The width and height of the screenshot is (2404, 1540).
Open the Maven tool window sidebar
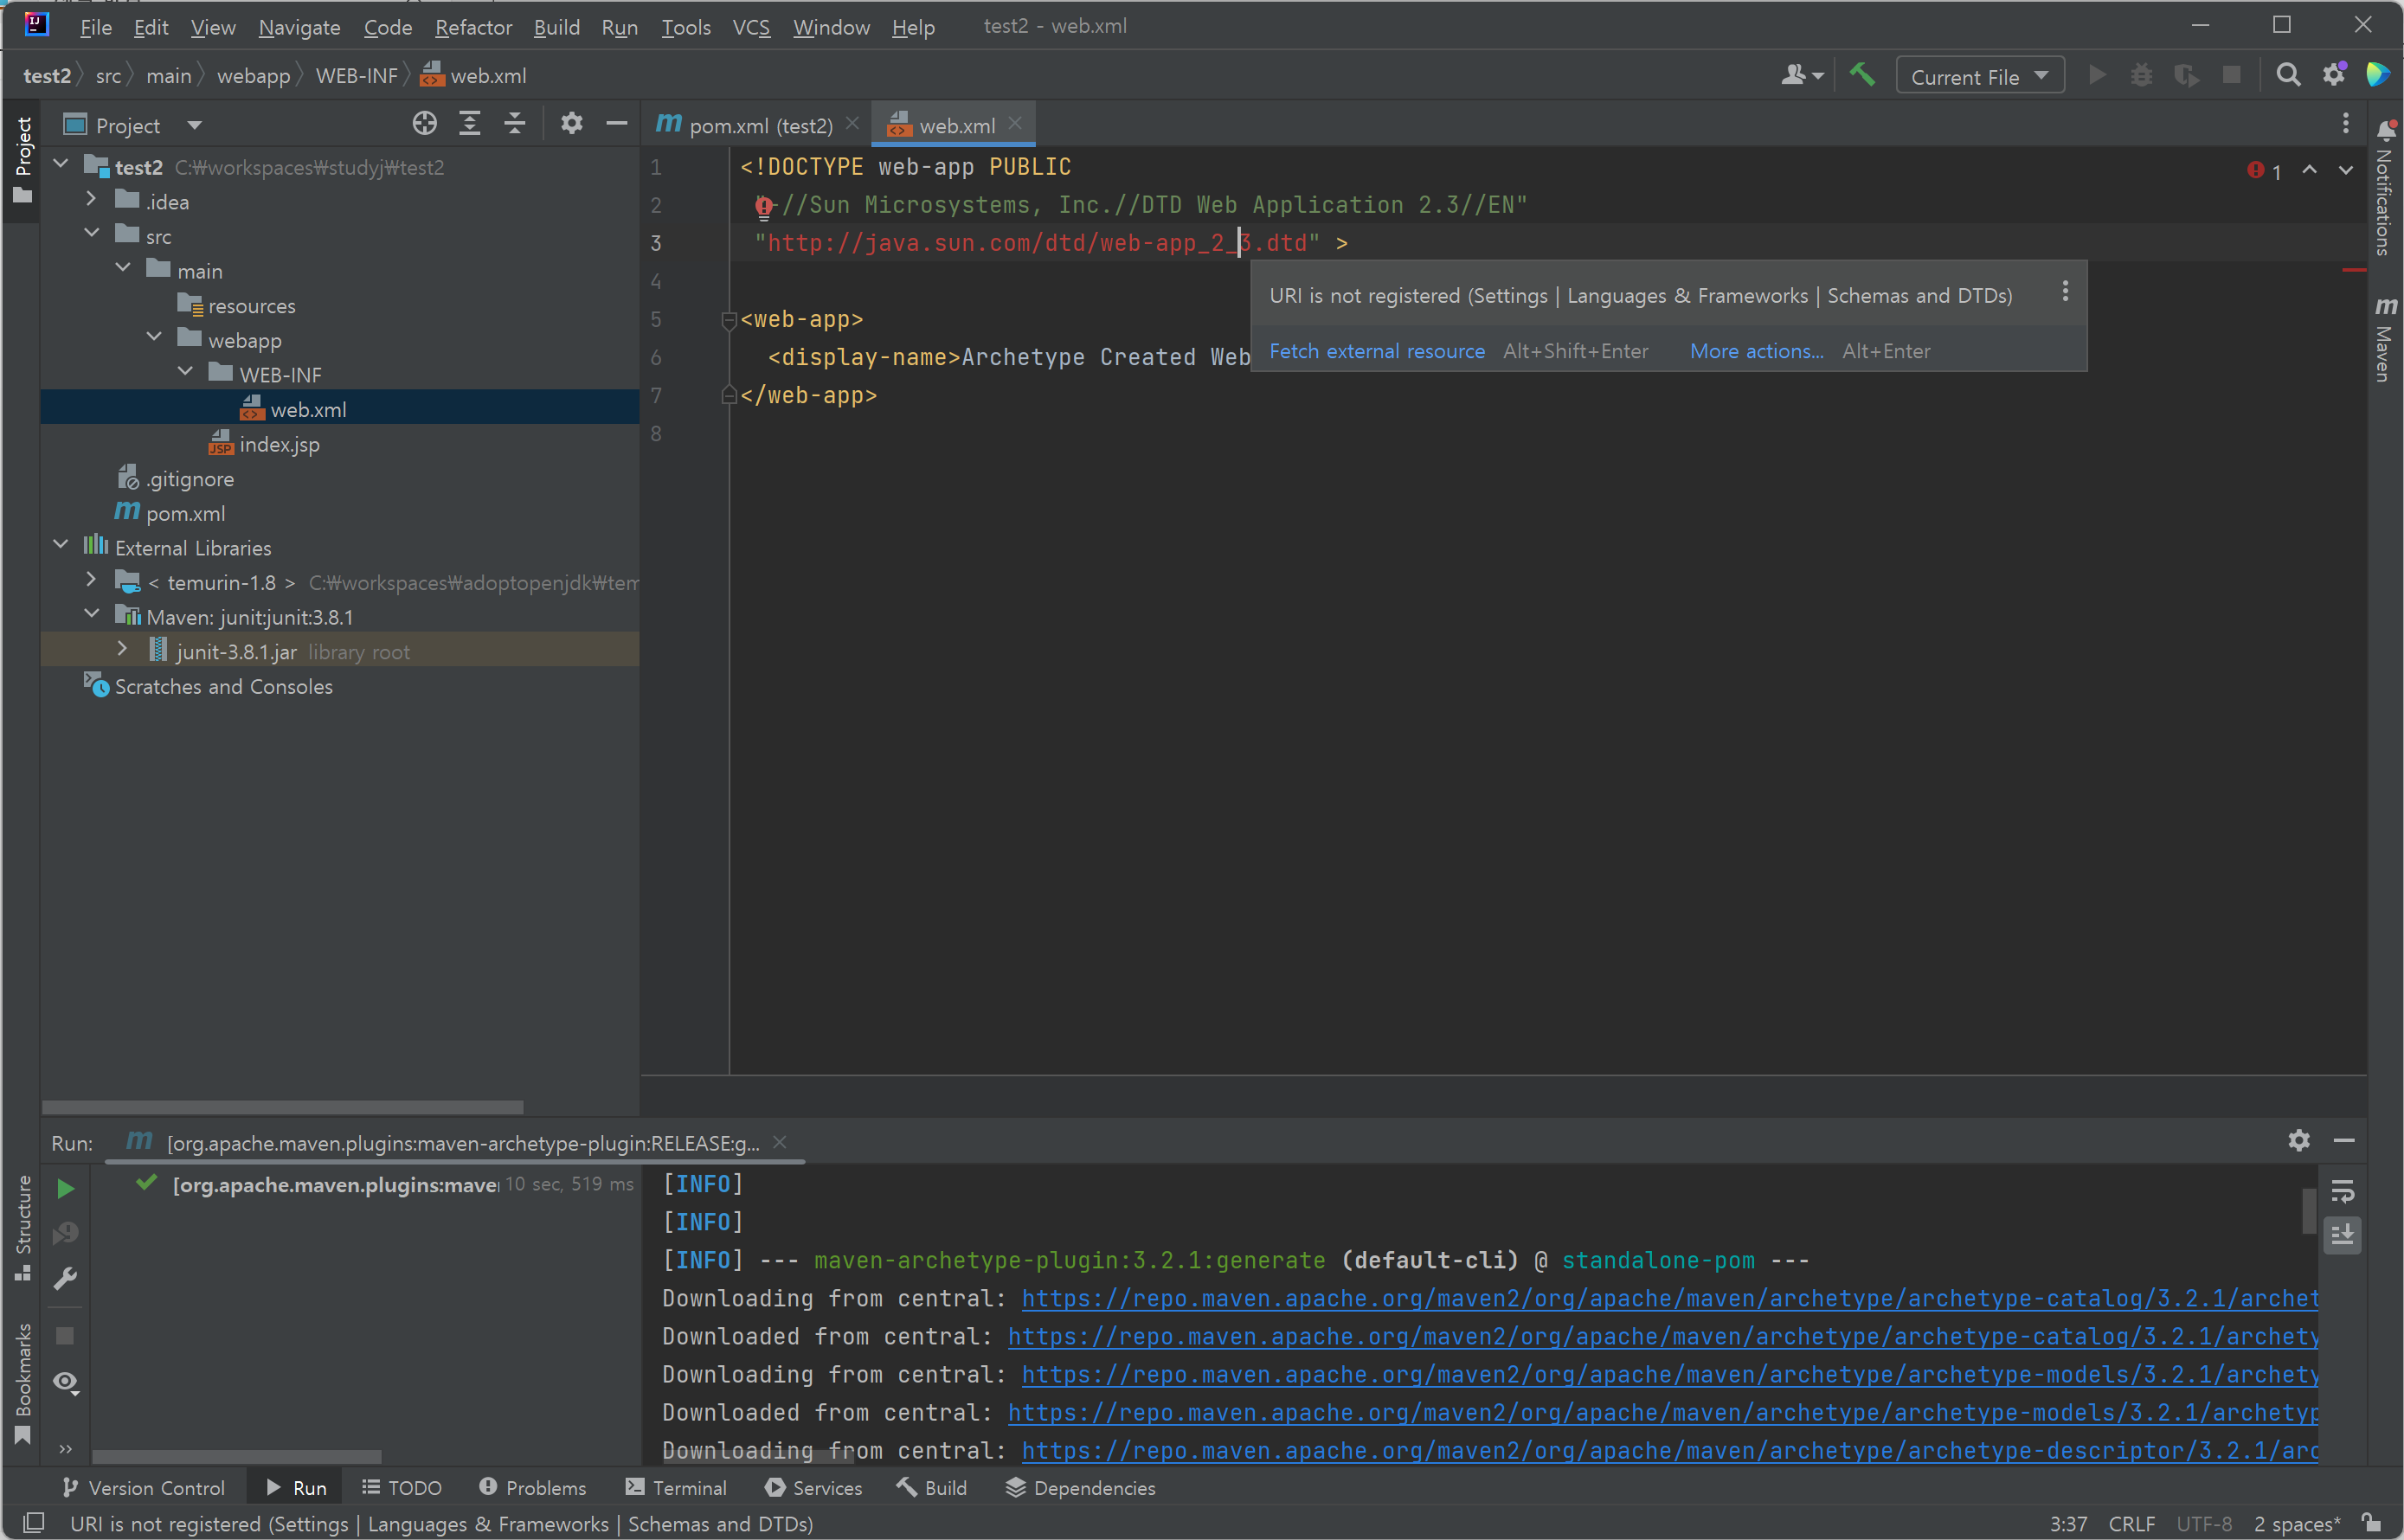pyautogui.click(x=2385, y=340)
